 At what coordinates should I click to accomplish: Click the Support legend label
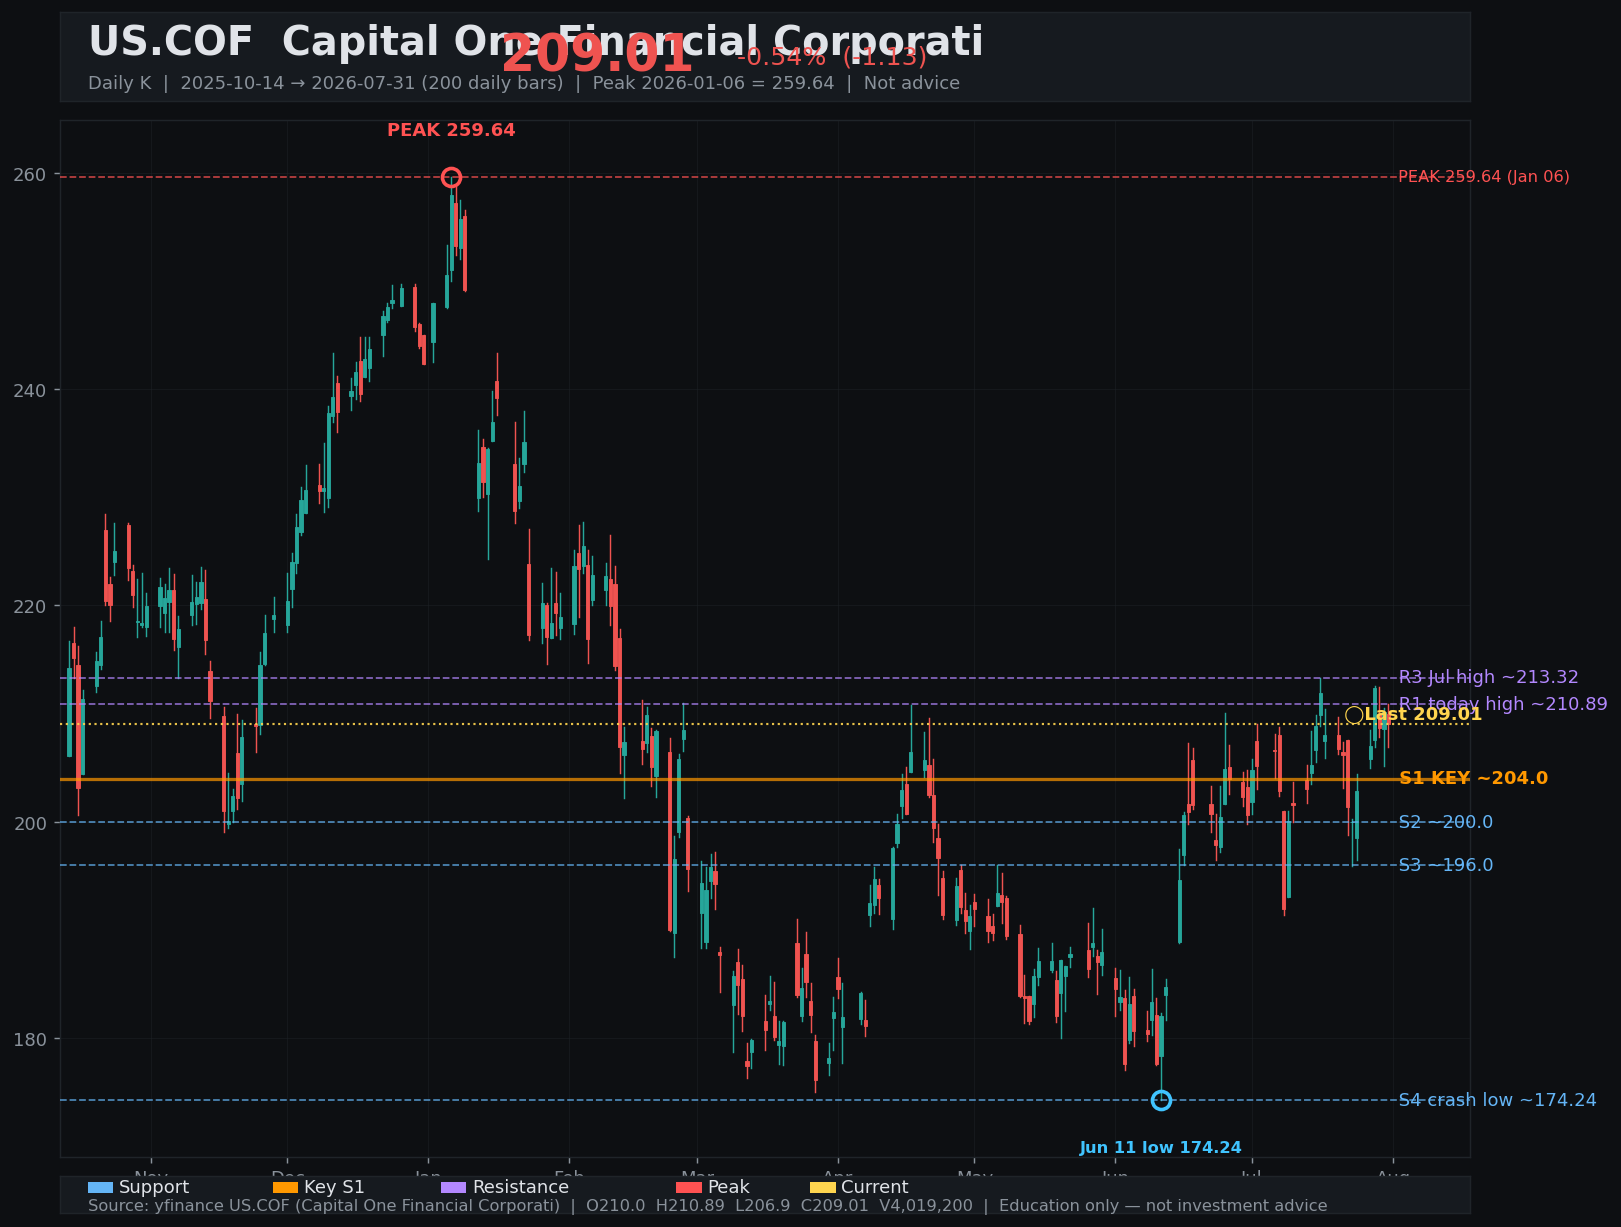click(x=154, y=1188)
